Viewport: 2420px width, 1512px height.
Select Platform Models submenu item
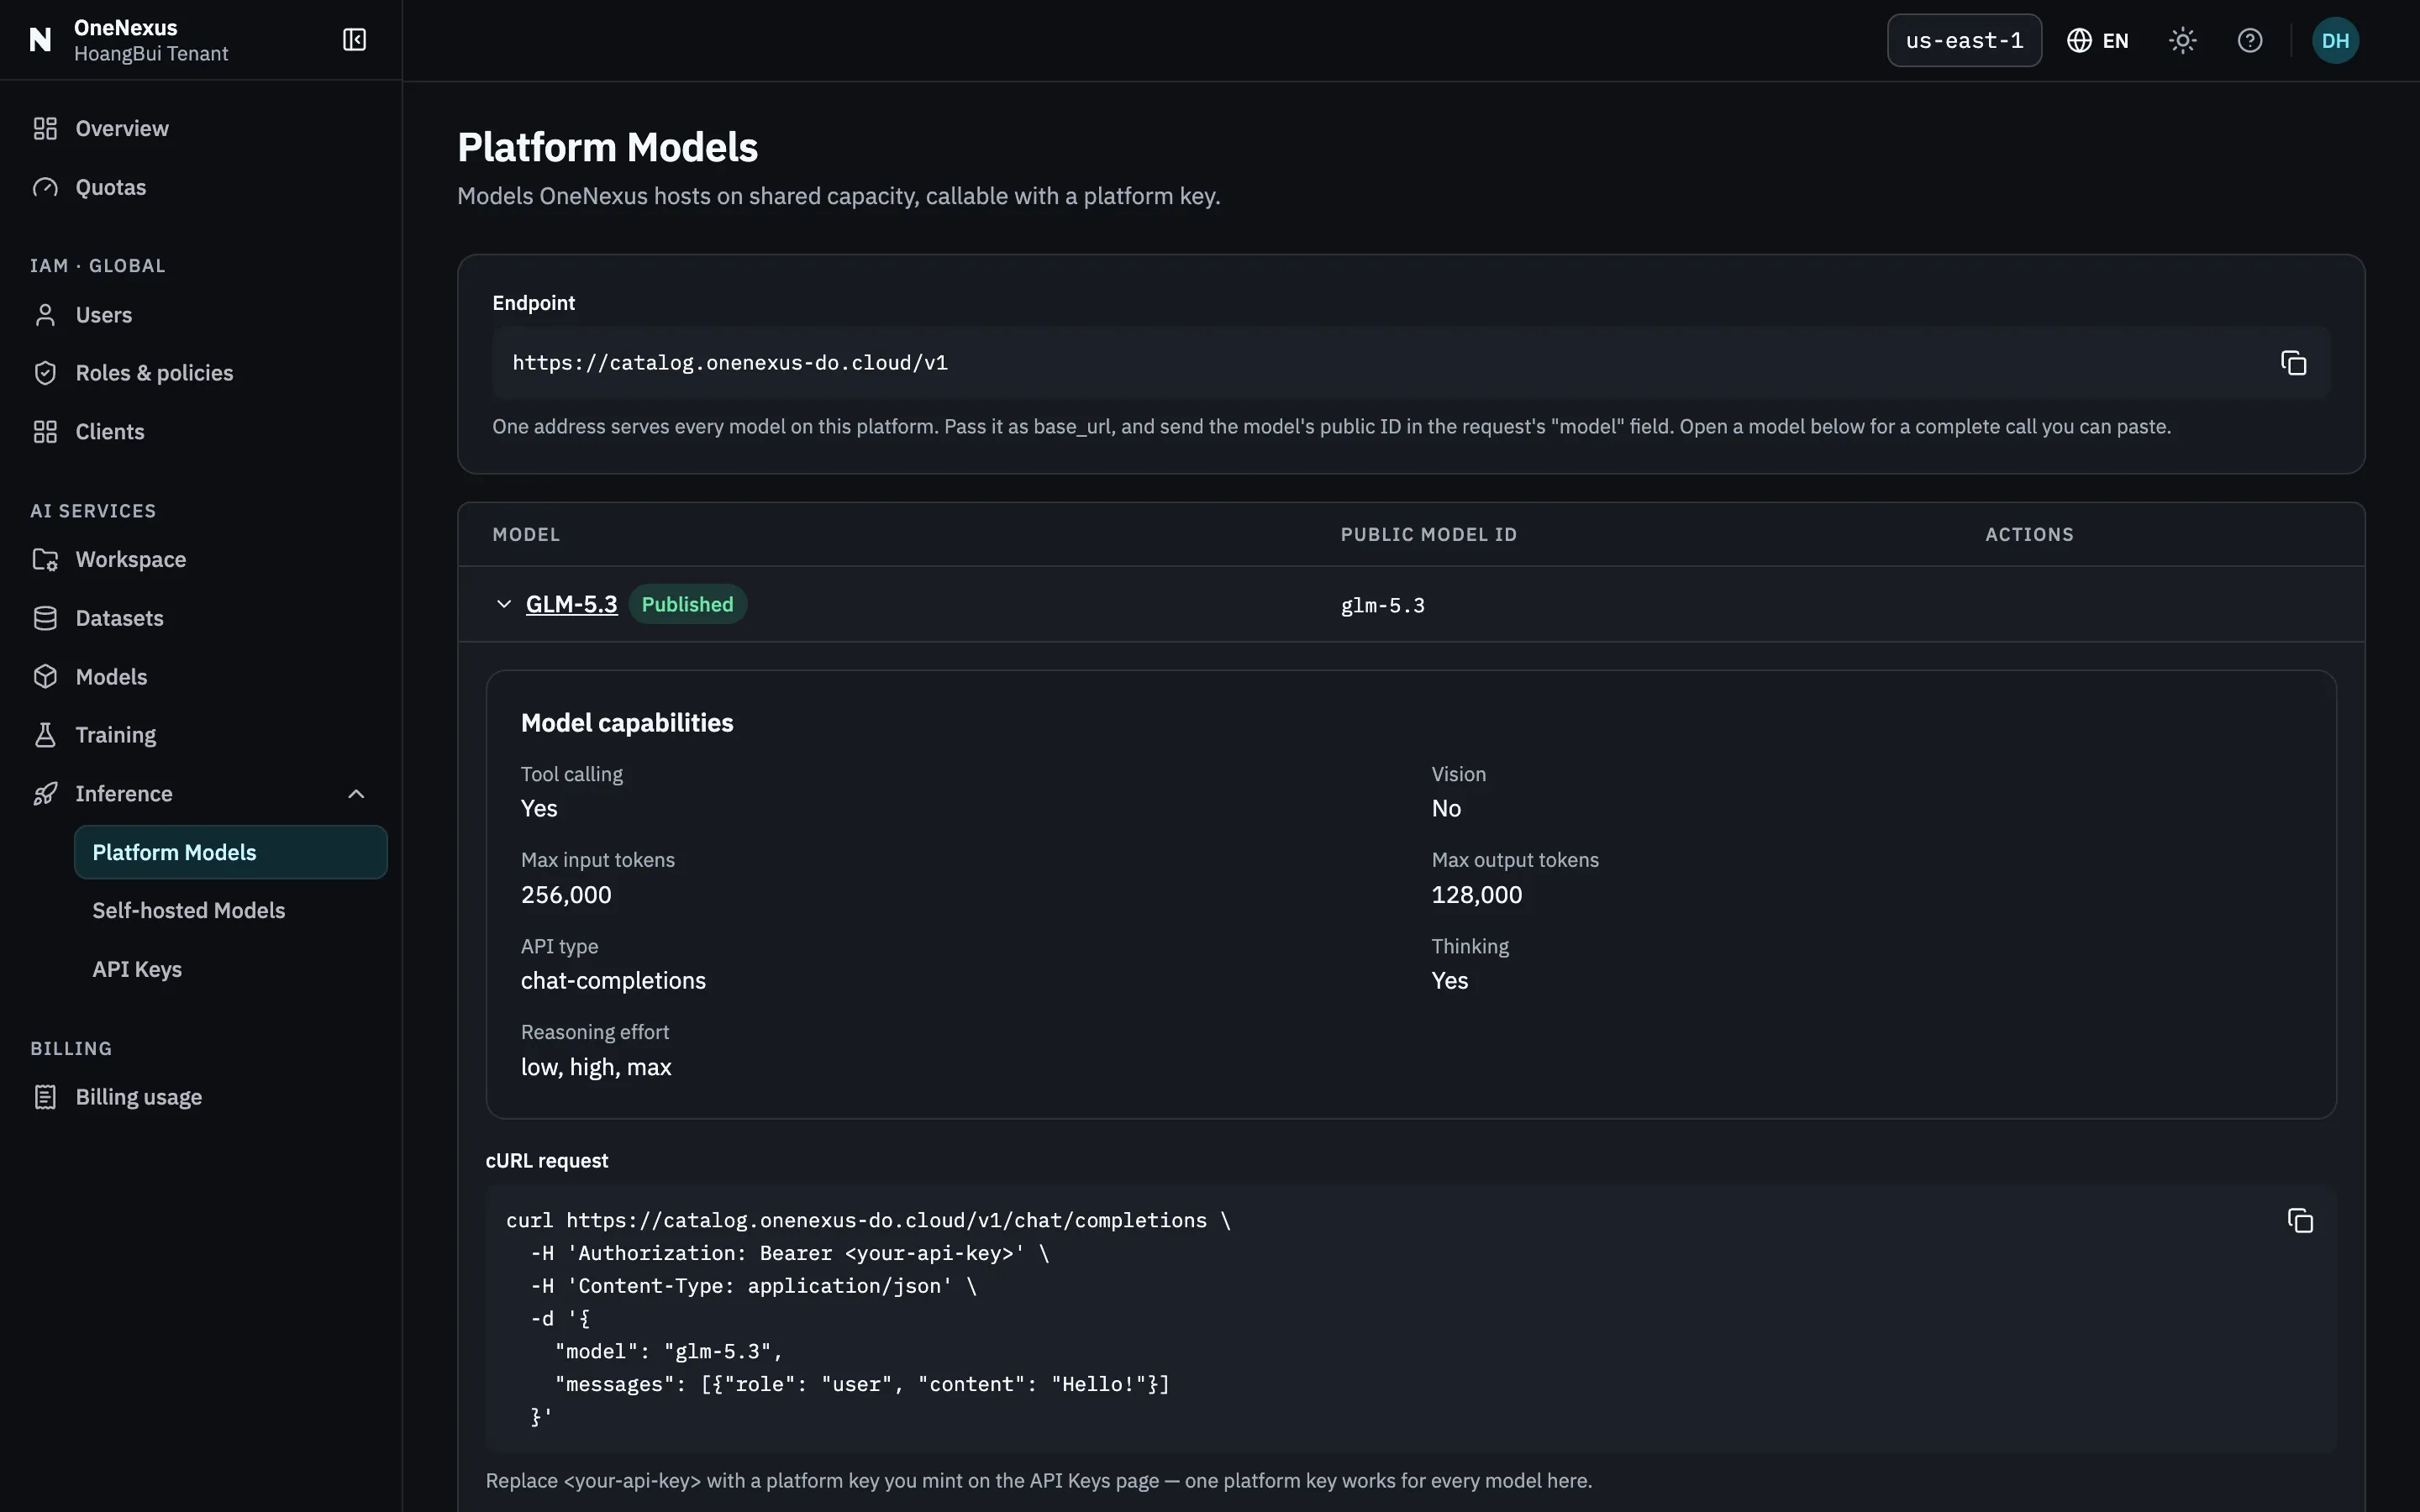click(x=230, y=852)
